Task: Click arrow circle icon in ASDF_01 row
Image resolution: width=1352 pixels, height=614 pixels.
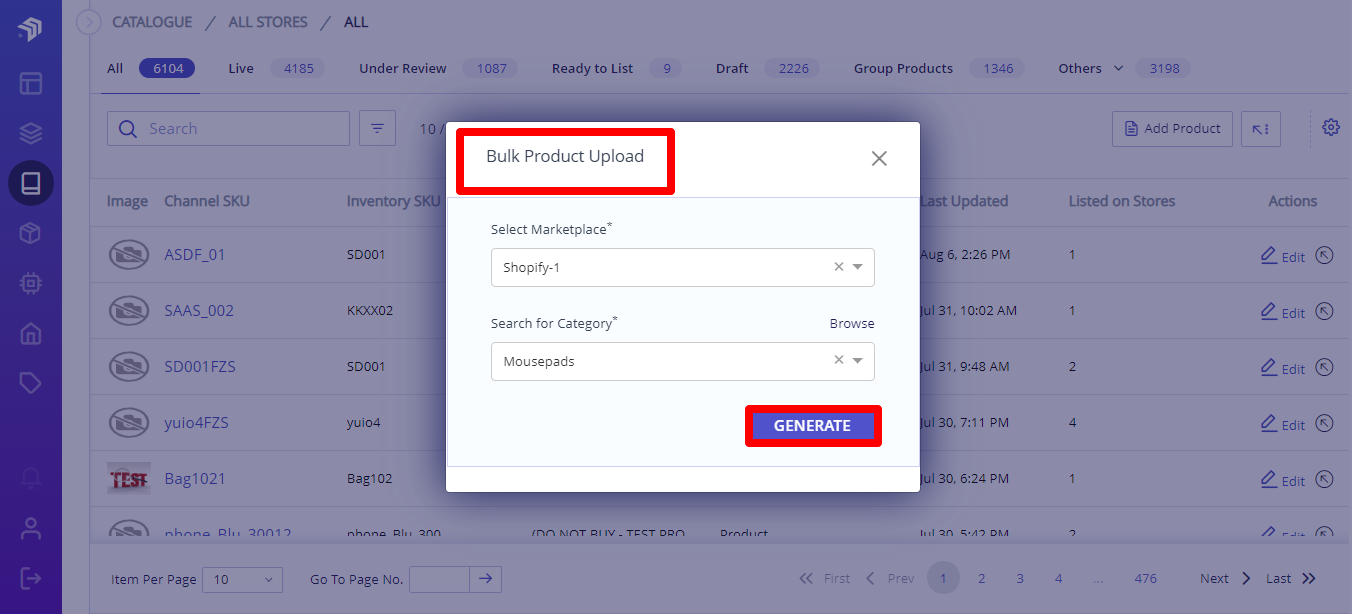Action: (x=1324, y=255)
